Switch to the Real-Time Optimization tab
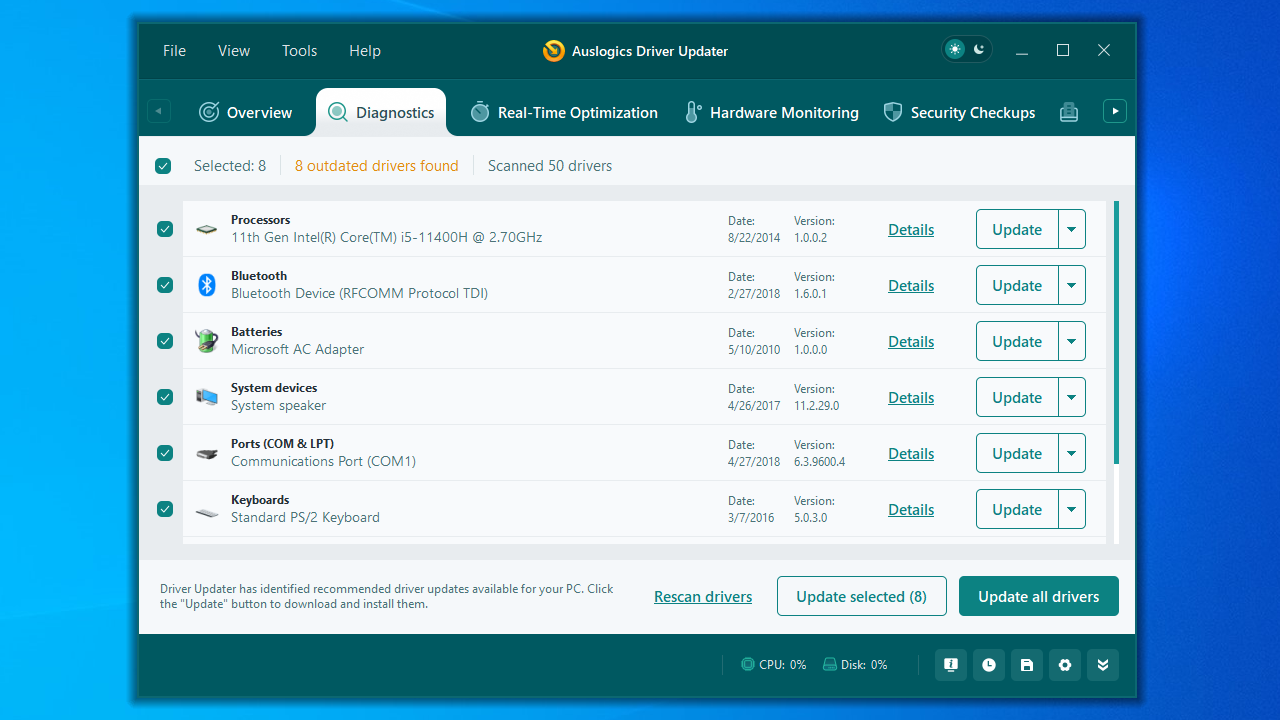The image size is (1280, 720). pyautogui.click(x=564, y=112)
